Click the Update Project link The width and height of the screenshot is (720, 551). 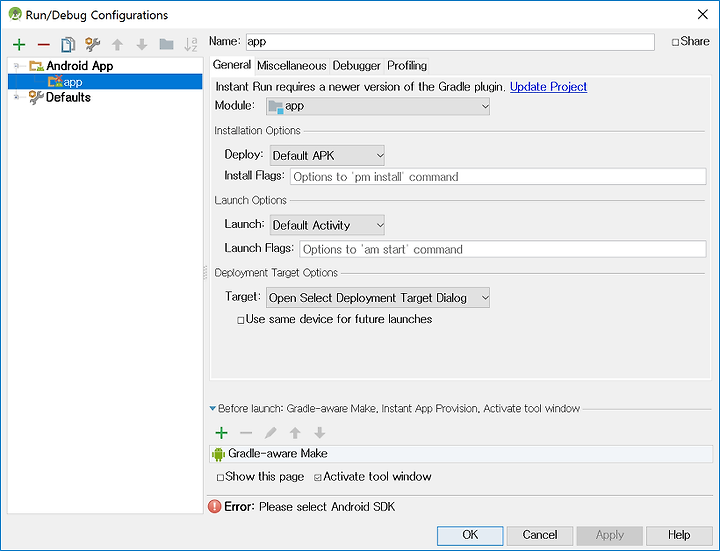pyautogui.click(x=548, y=87)
